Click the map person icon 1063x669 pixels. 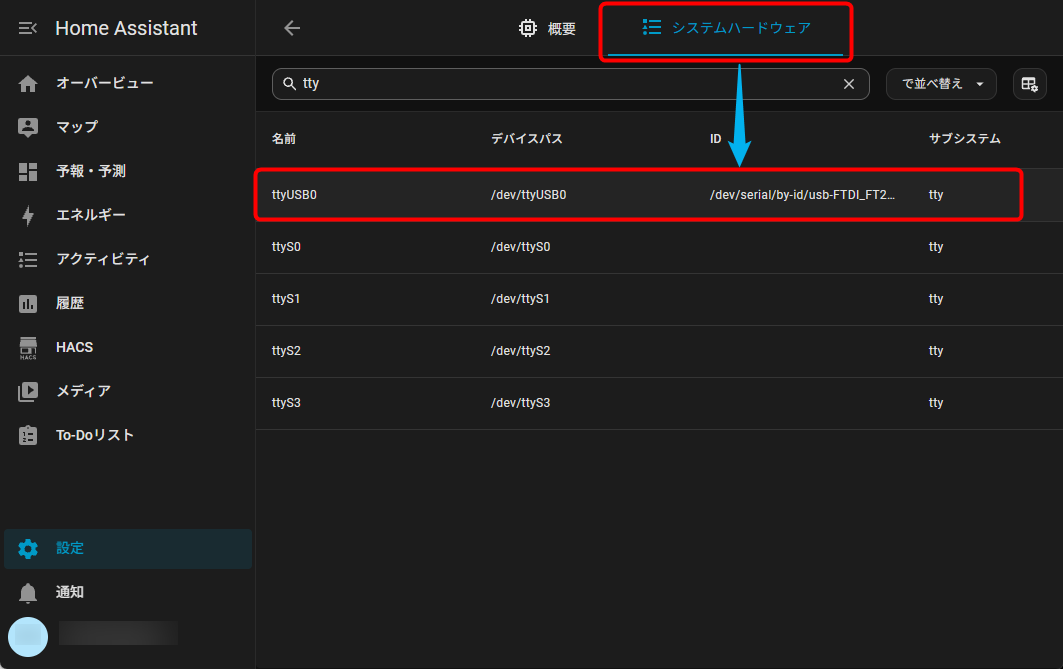[x=28, y=127]
